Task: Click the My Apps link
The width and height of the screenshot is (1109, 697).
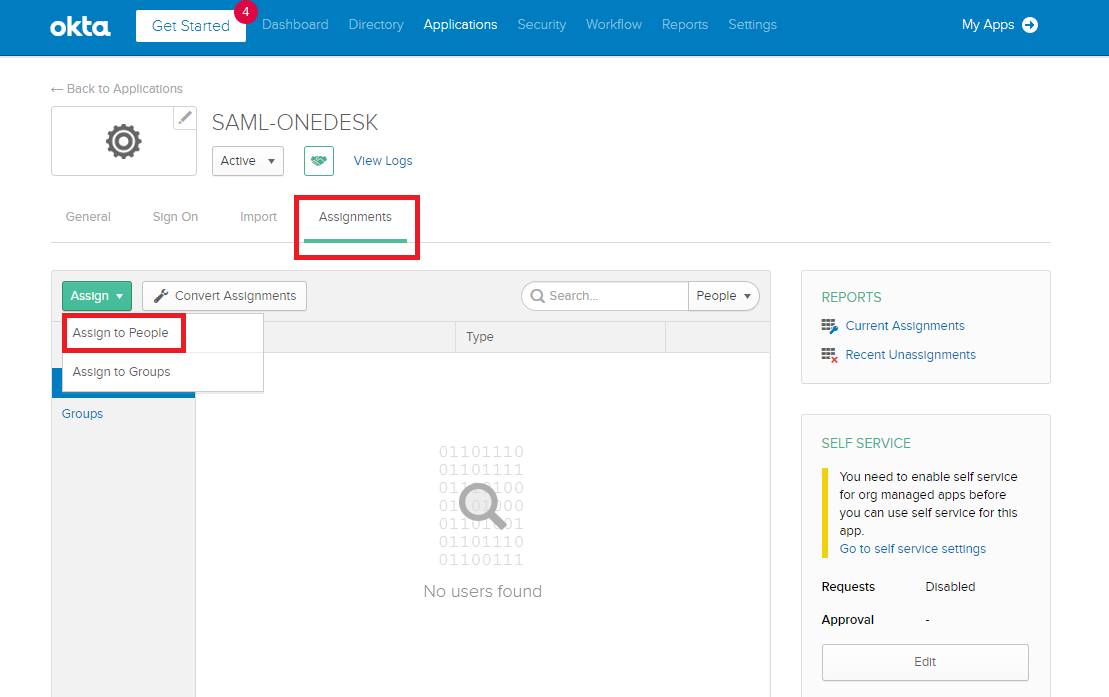Action: (x=988, y=25)
